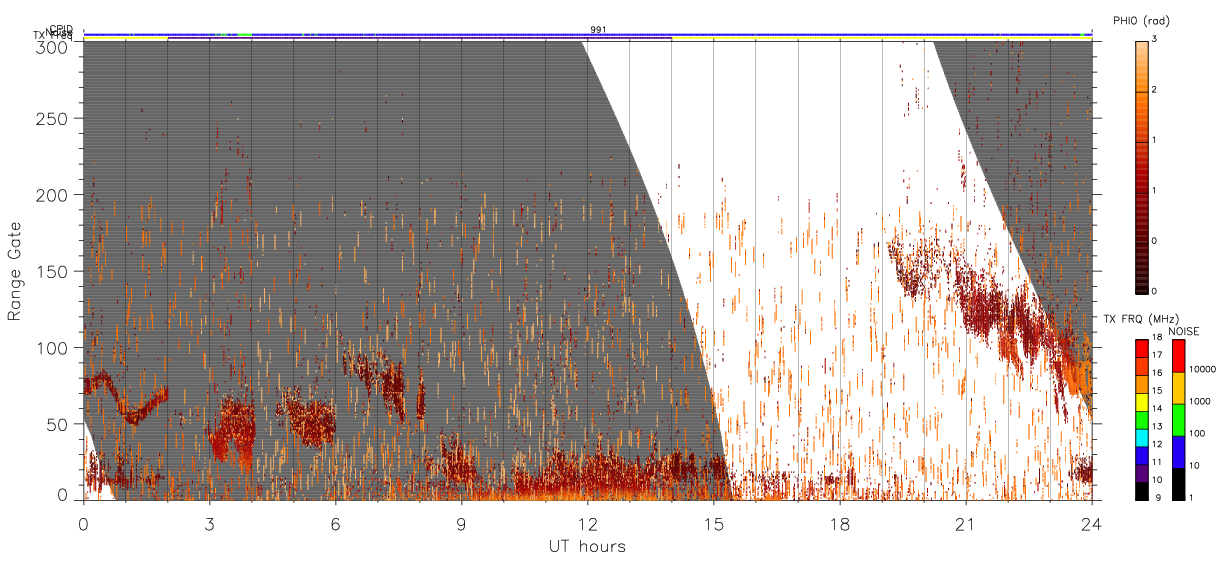Click the '10' label in NOISE legend
This screenshot has width=1228, height=567.
[1194, 465]
